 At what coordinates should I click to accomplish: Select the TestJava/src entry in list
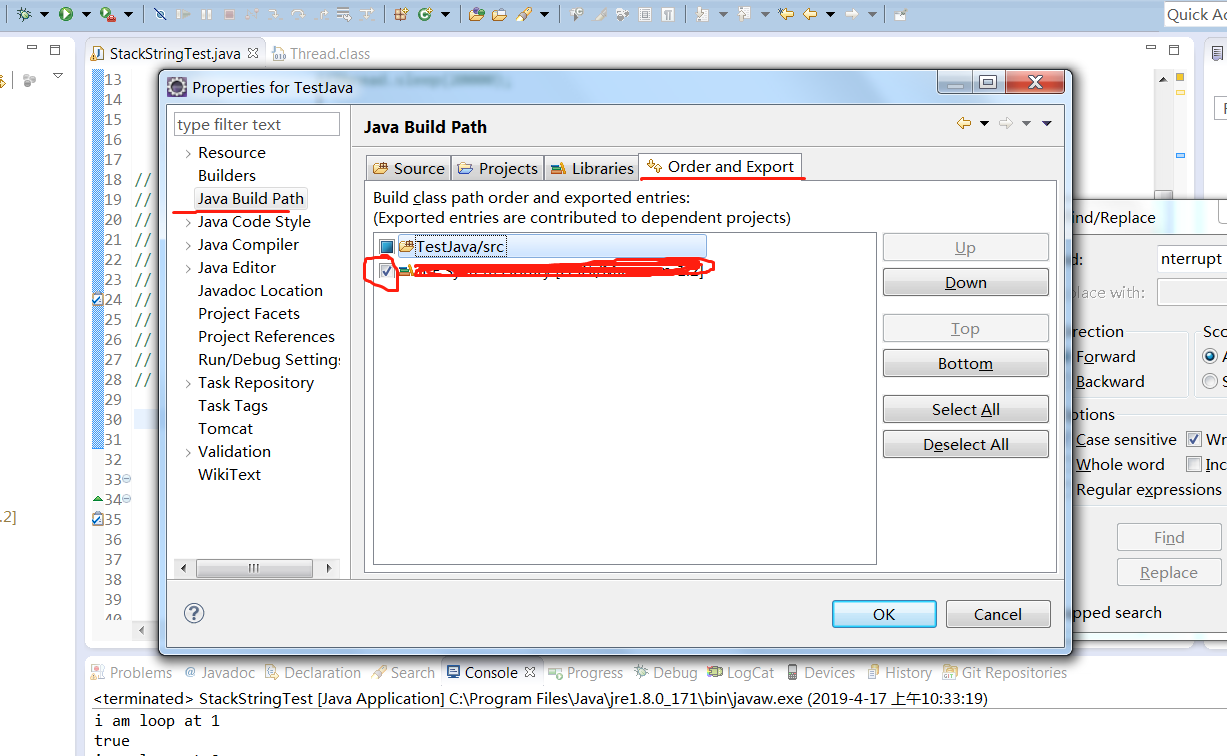coord(552,247)
